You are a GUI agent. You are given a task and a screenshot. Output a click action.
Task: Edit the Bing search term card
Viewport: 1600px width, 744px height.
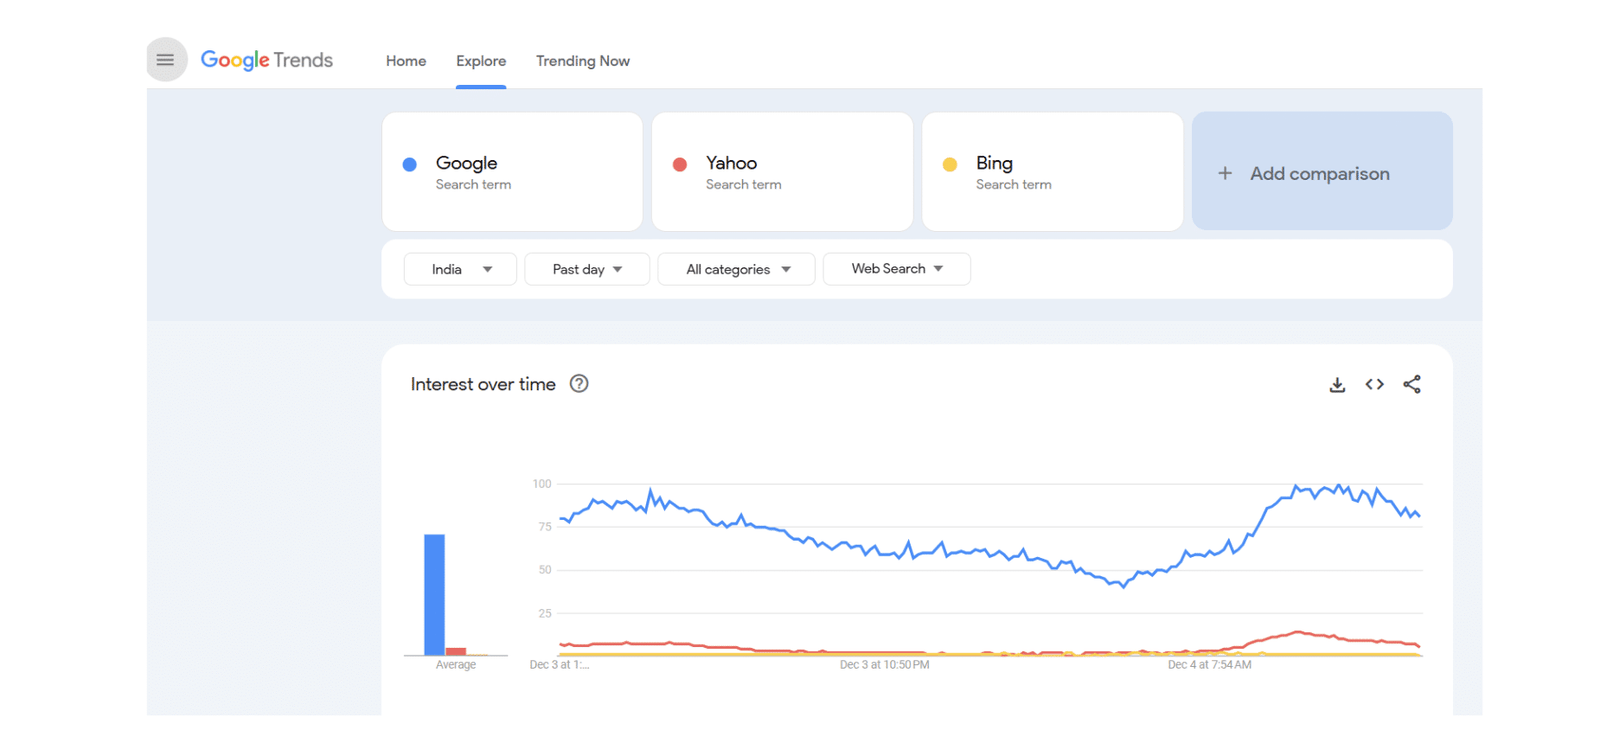click(1052, 172)
